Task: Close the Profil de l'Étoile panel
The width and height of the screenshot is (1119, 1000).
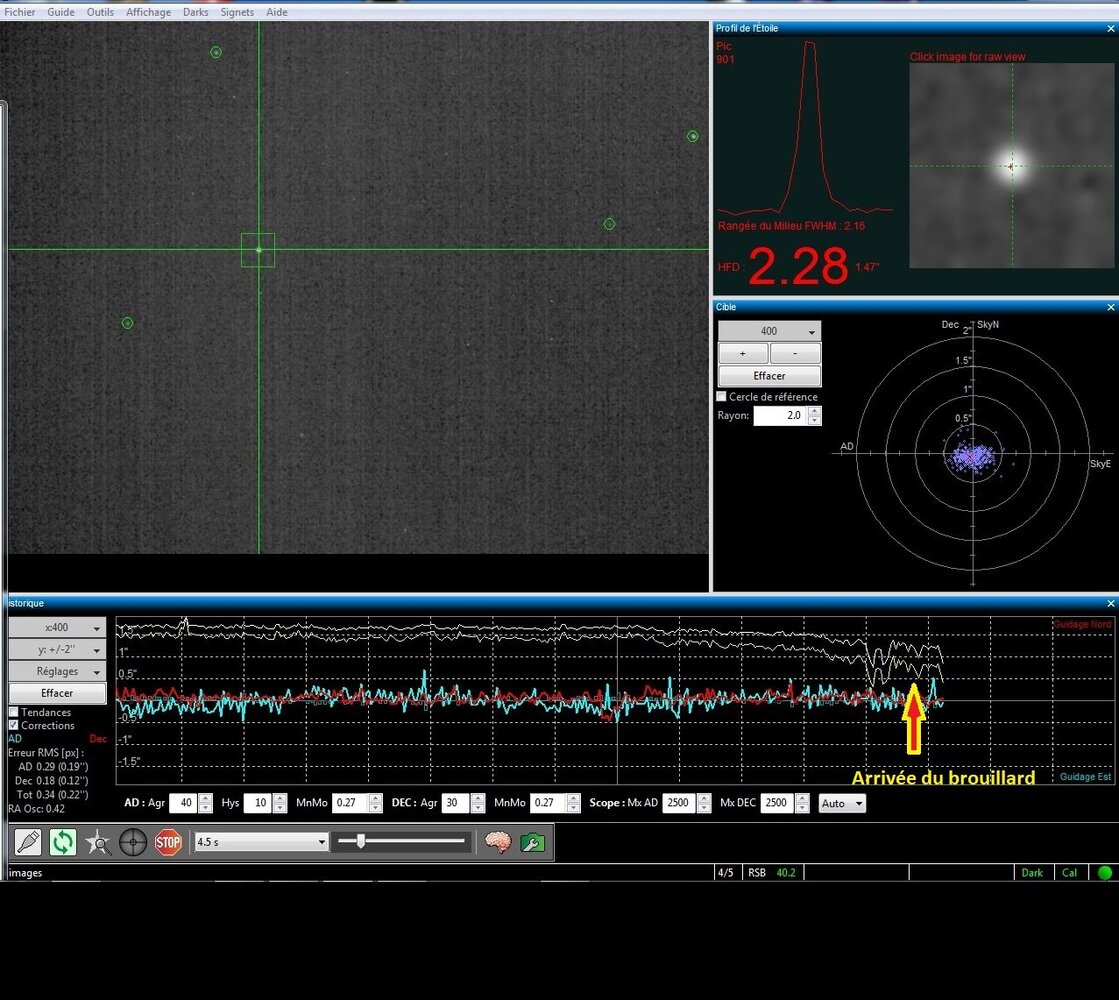Action: tap(1111, 27)
